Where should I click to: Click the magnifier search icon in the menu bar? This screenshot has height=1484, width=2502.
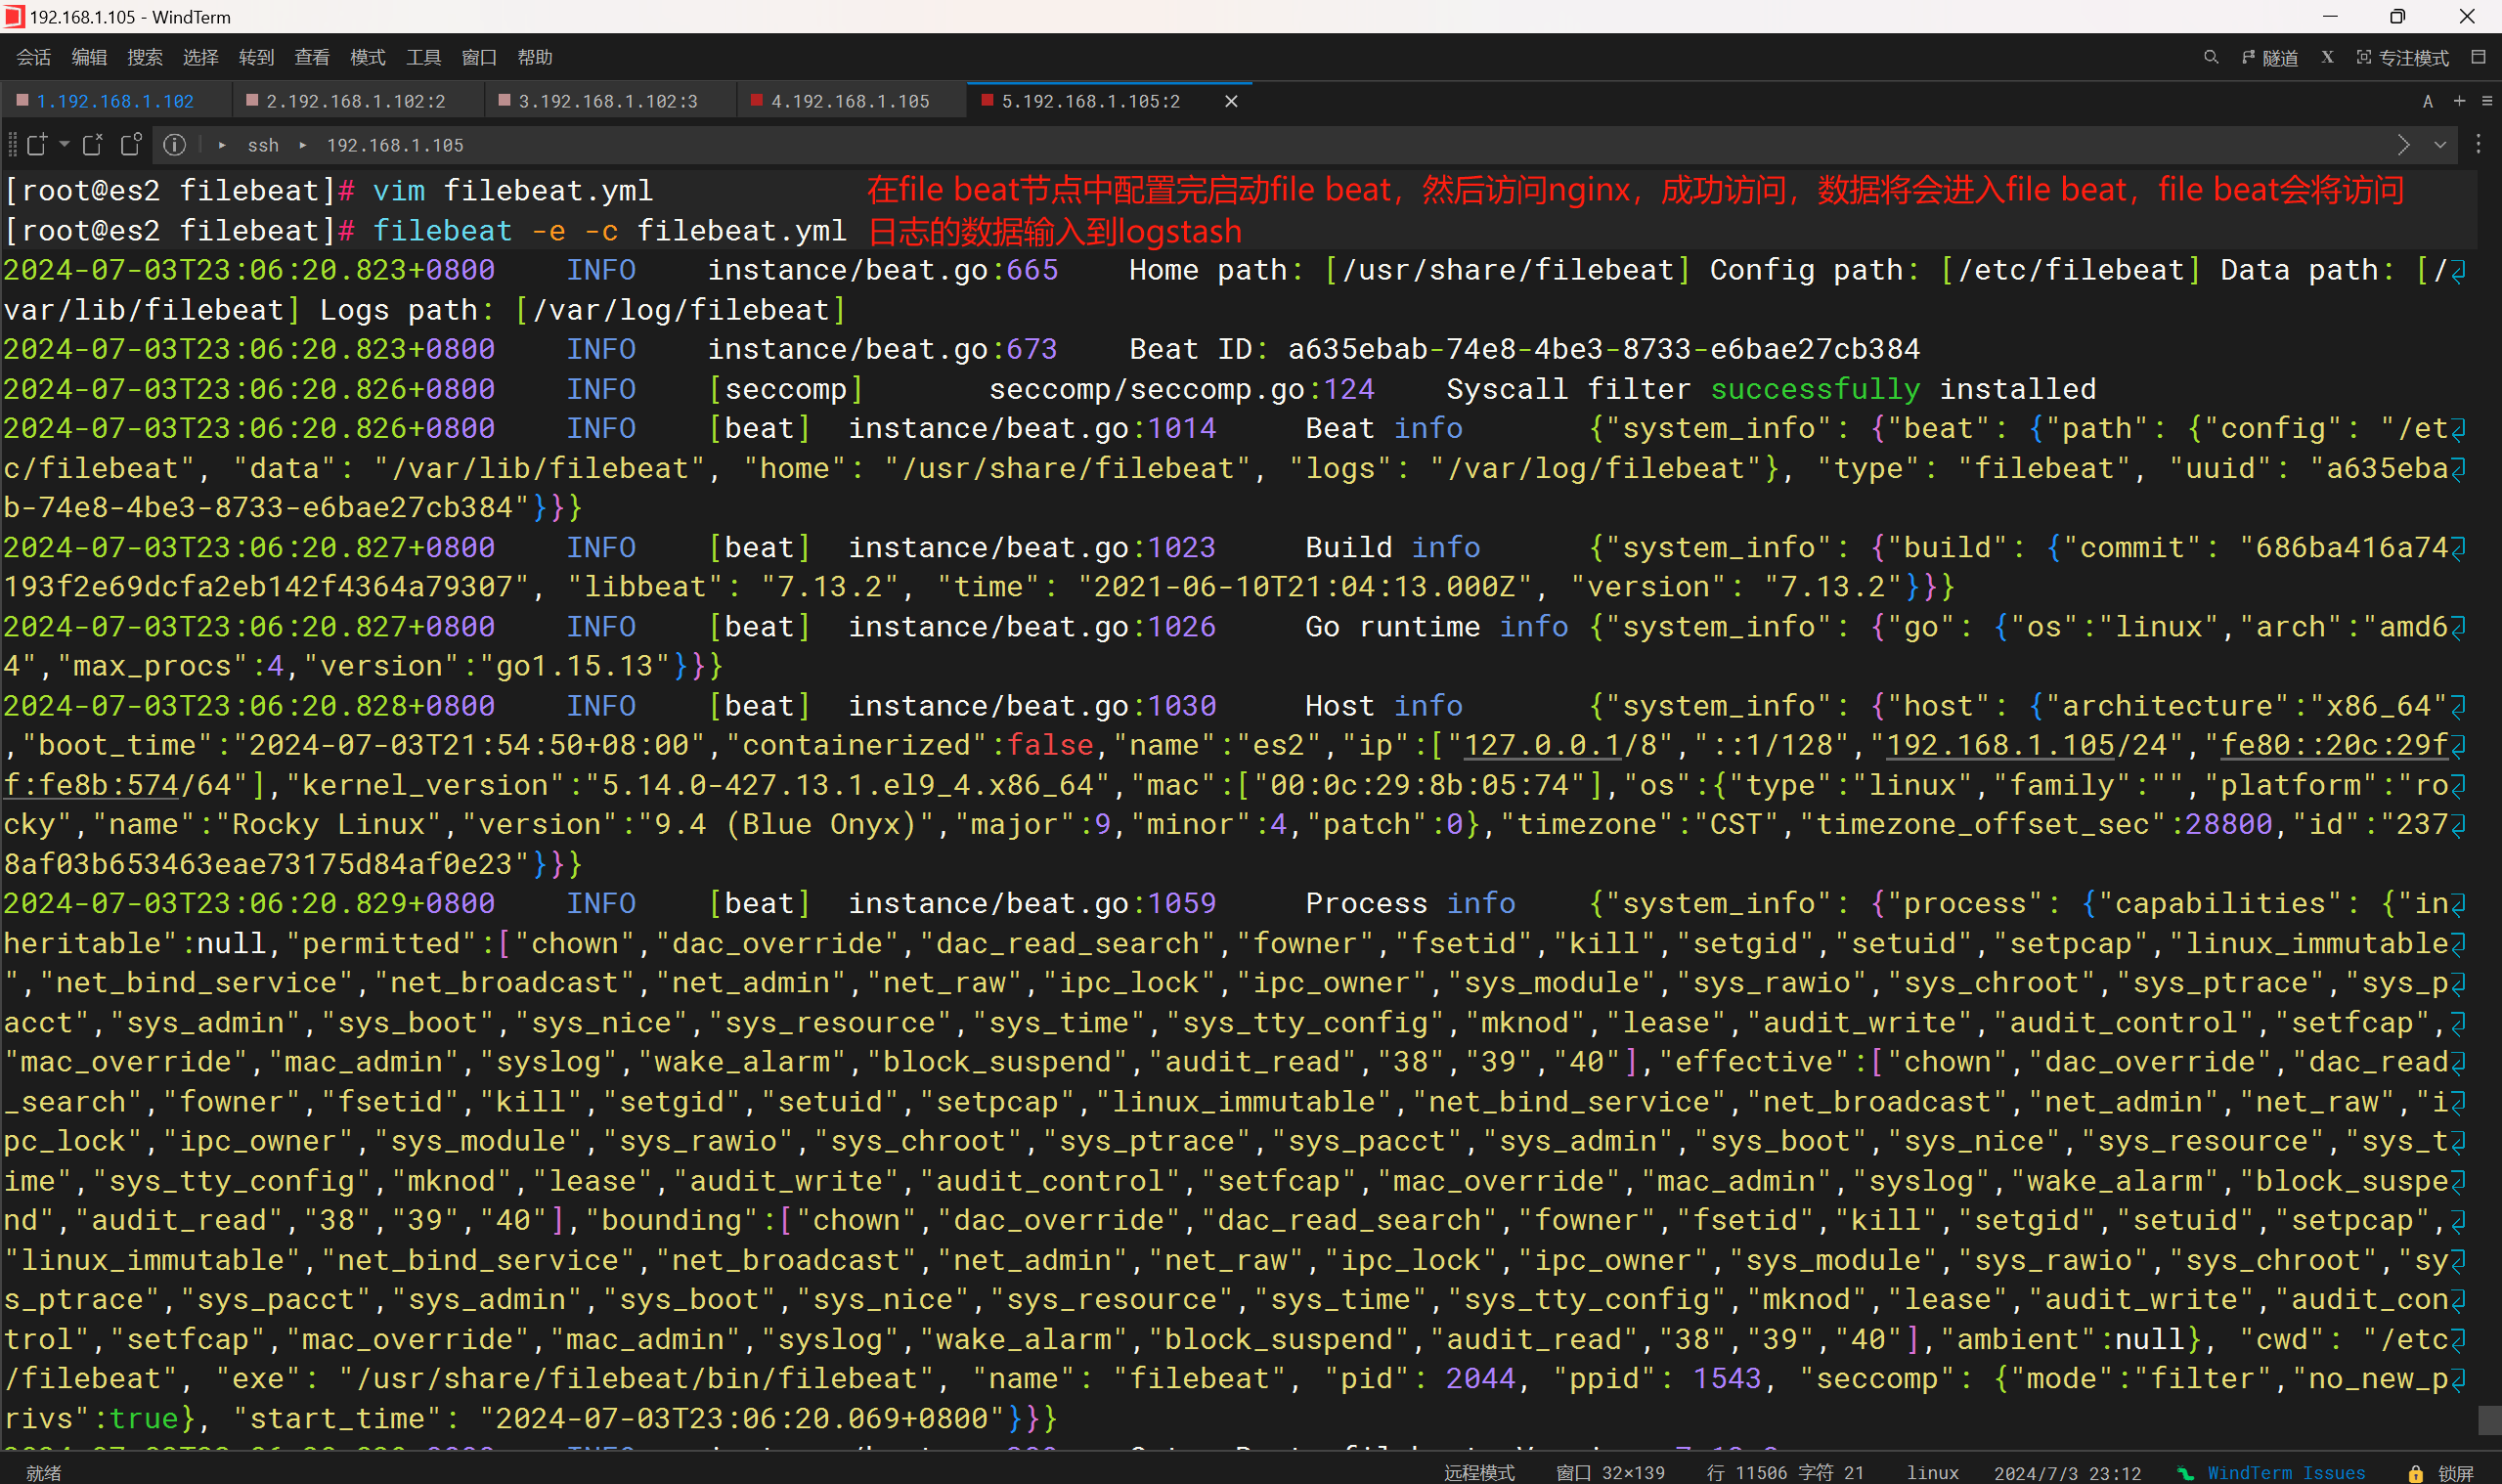pyautogui.click(x=2211, y=58)
